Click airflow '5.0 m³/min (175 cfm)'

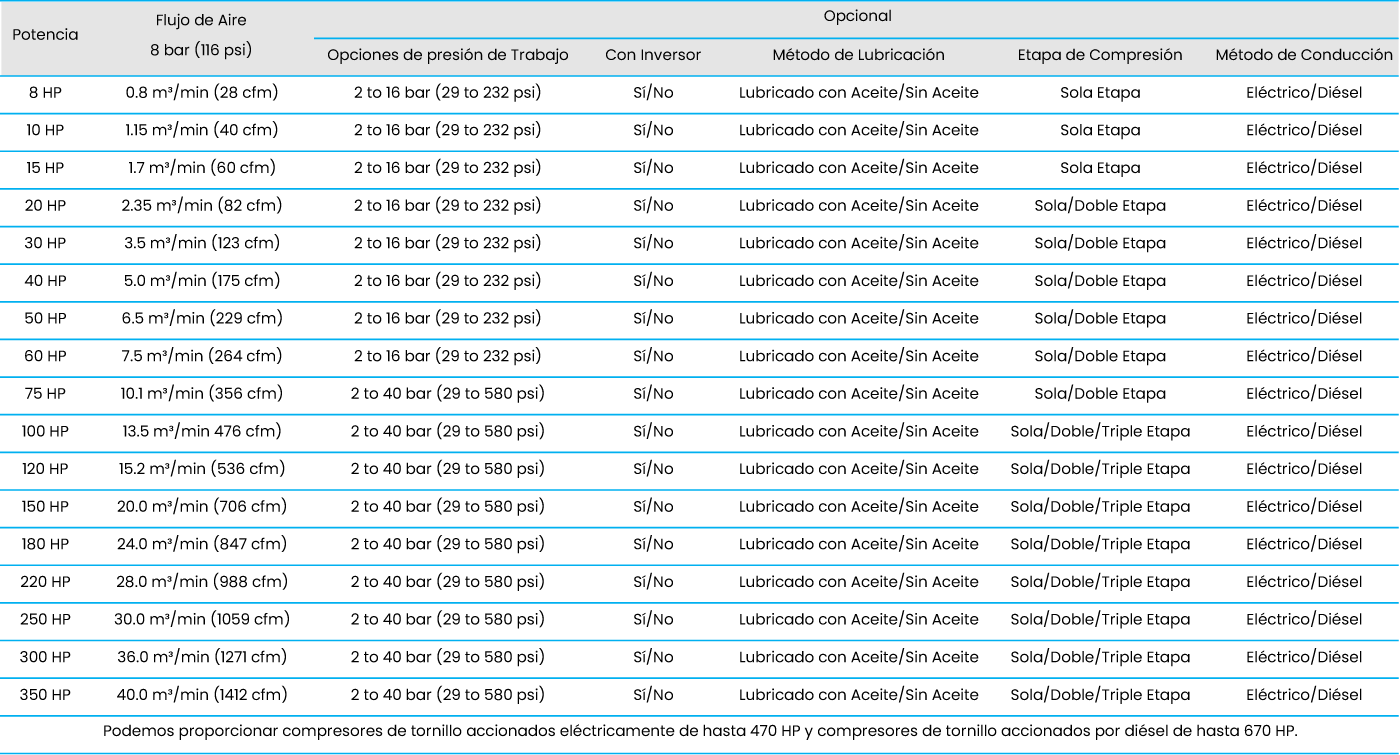tap(202, 281)
